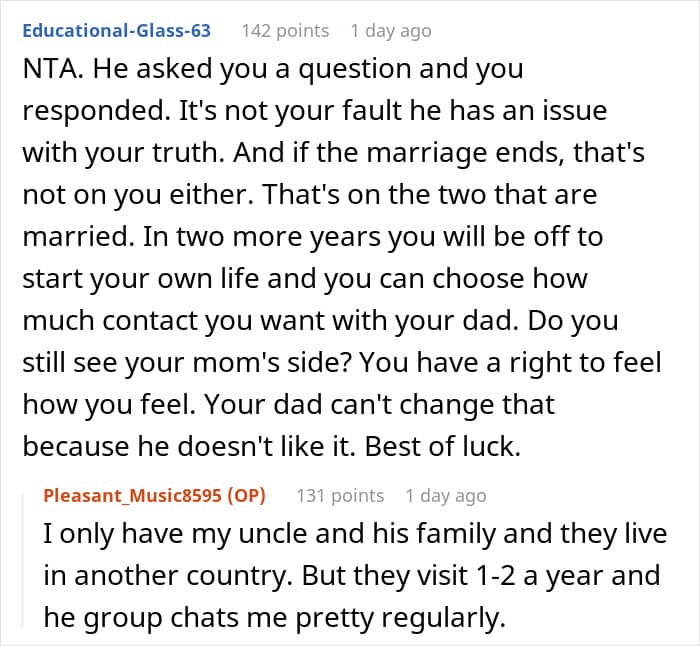The height and width of the screenshot is (646, 700).
Task: Open the Educational-Glass-63 user profile
Action: 117,31
